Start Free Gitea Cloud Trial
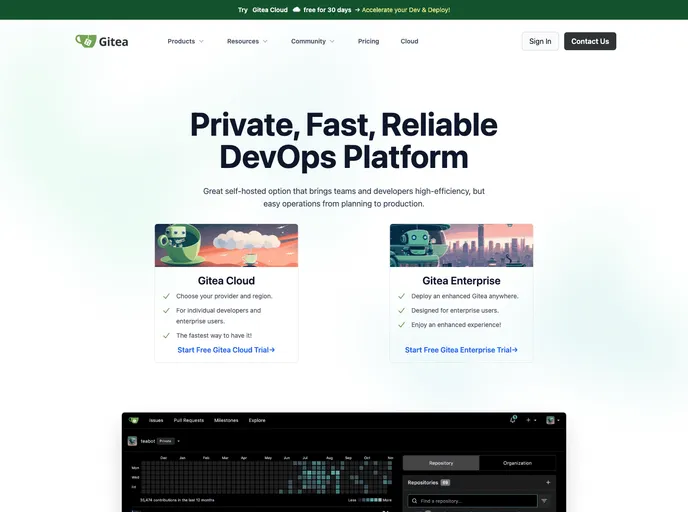This screenshot has width=688, height=512. tap(226, 350)
